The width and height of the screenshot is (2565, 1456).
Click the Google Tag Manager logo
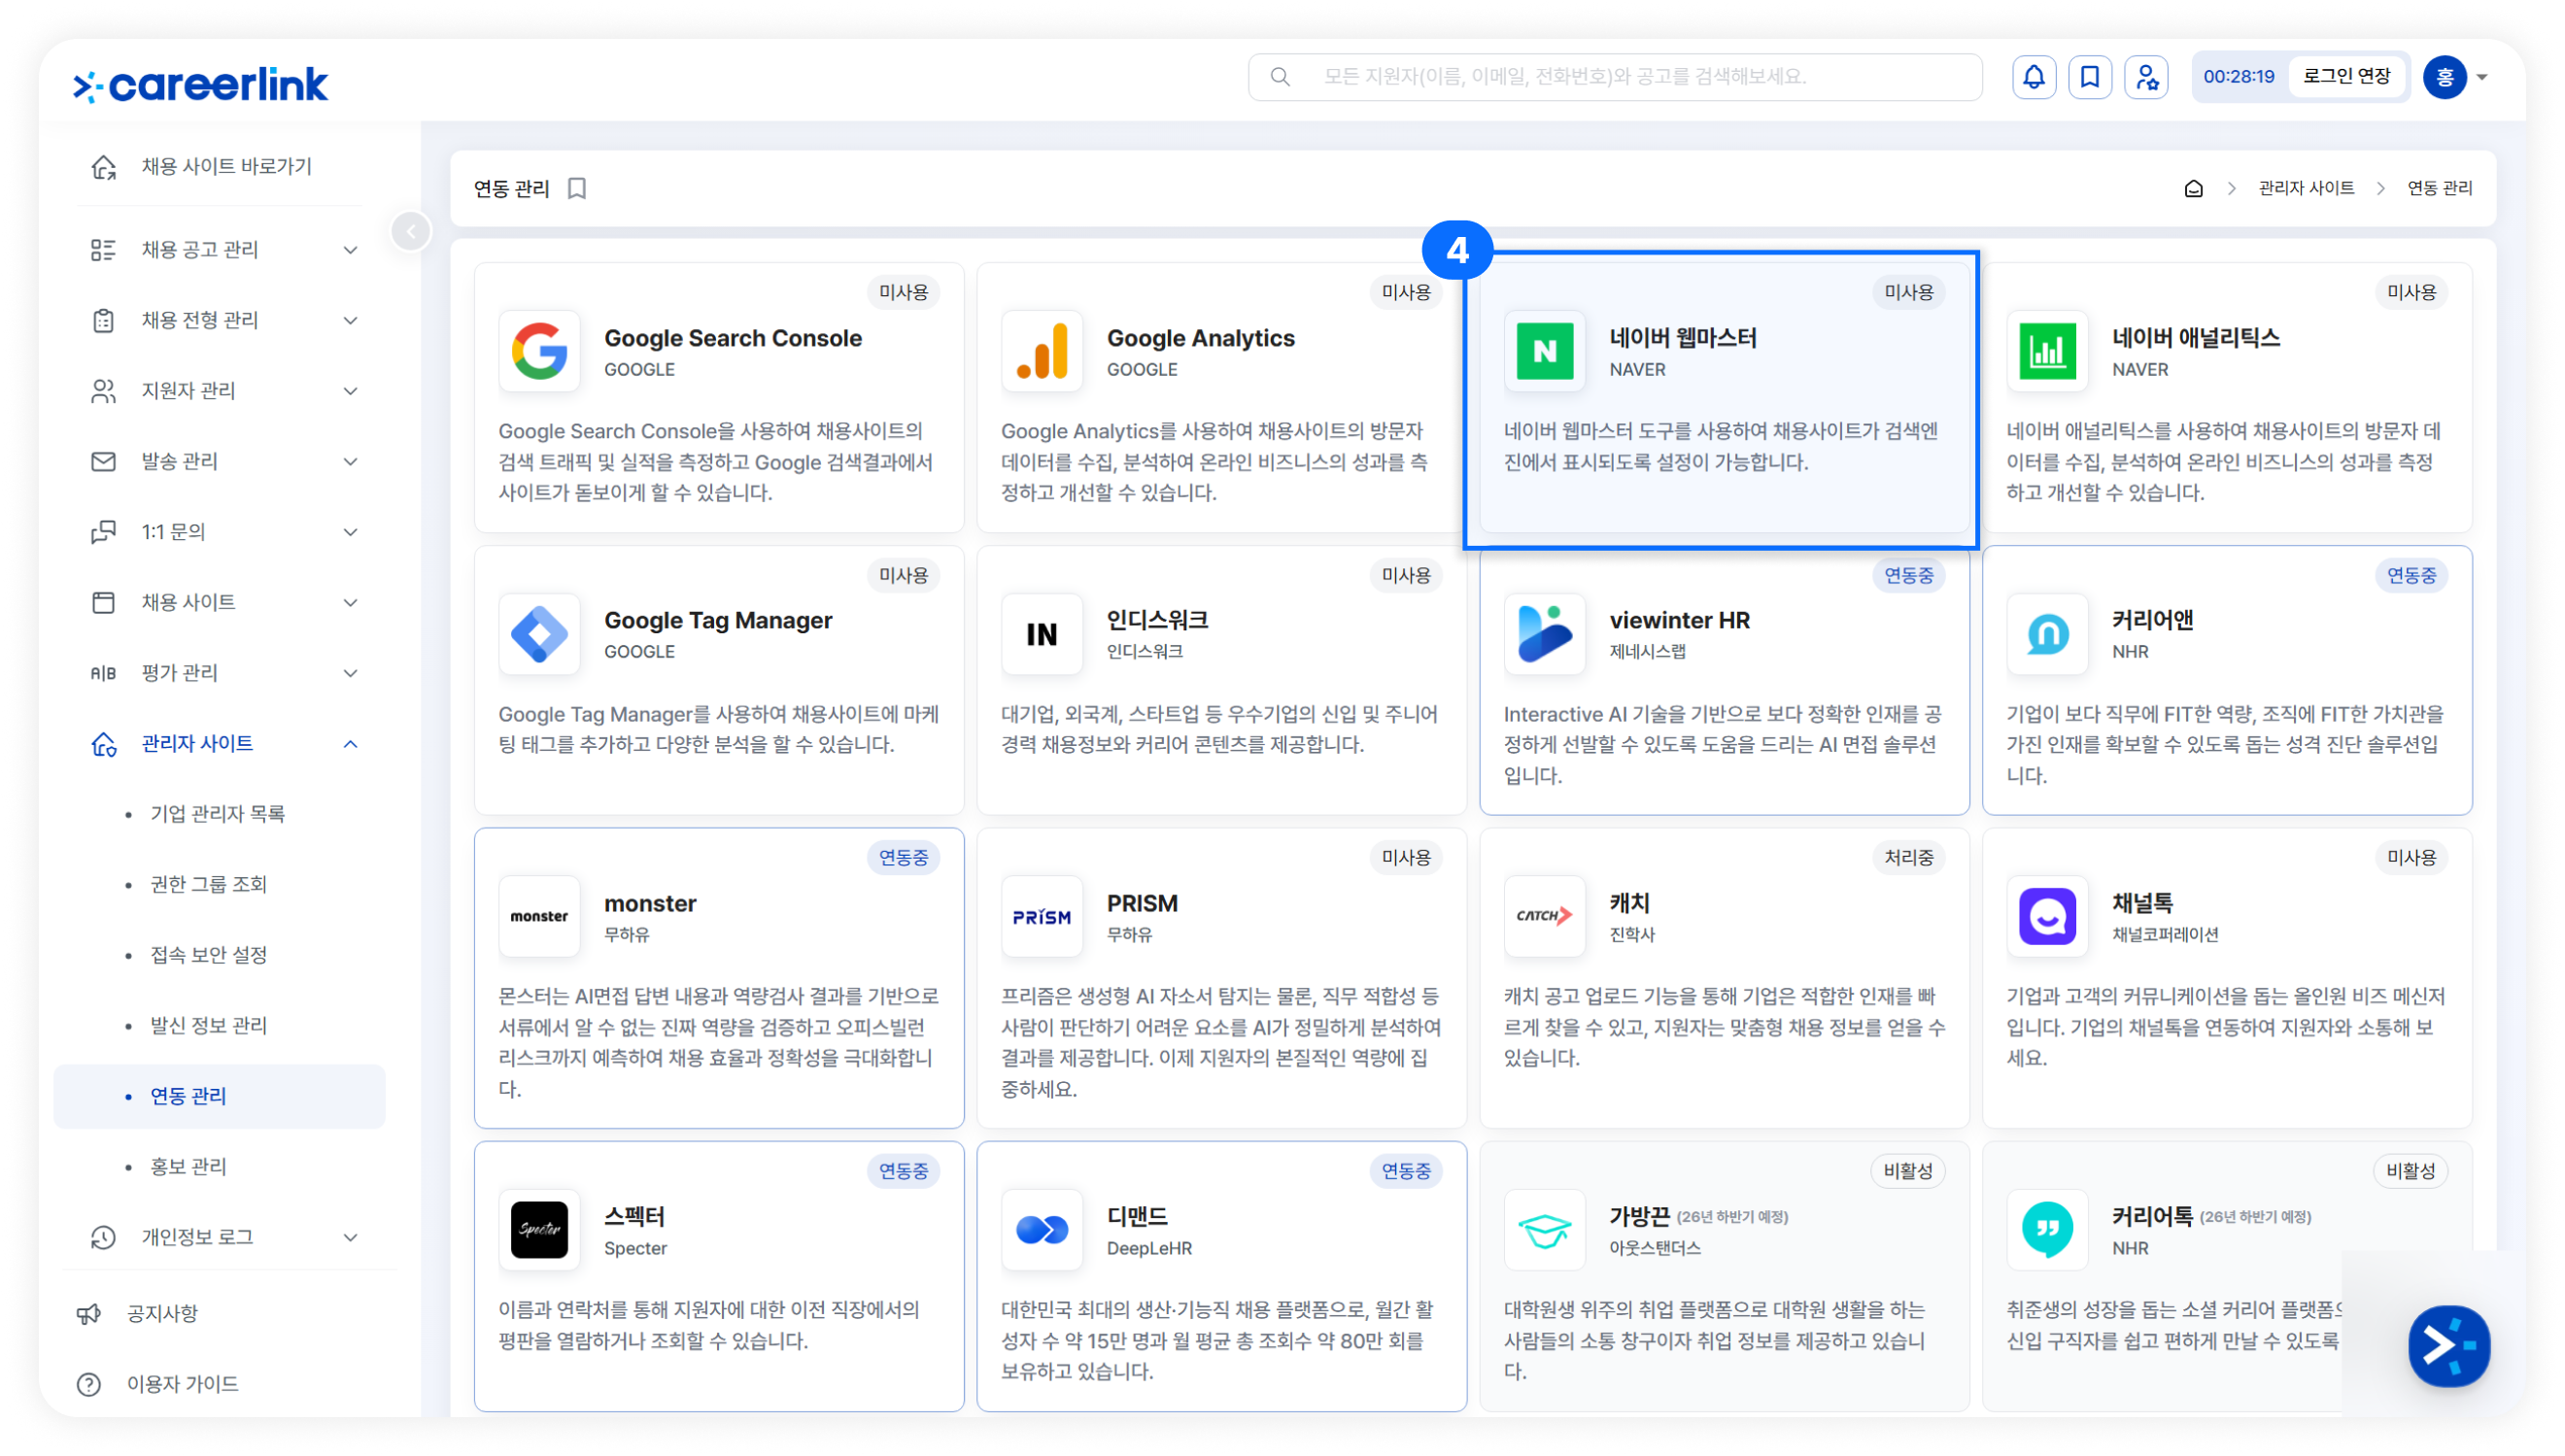pos(539,634)
